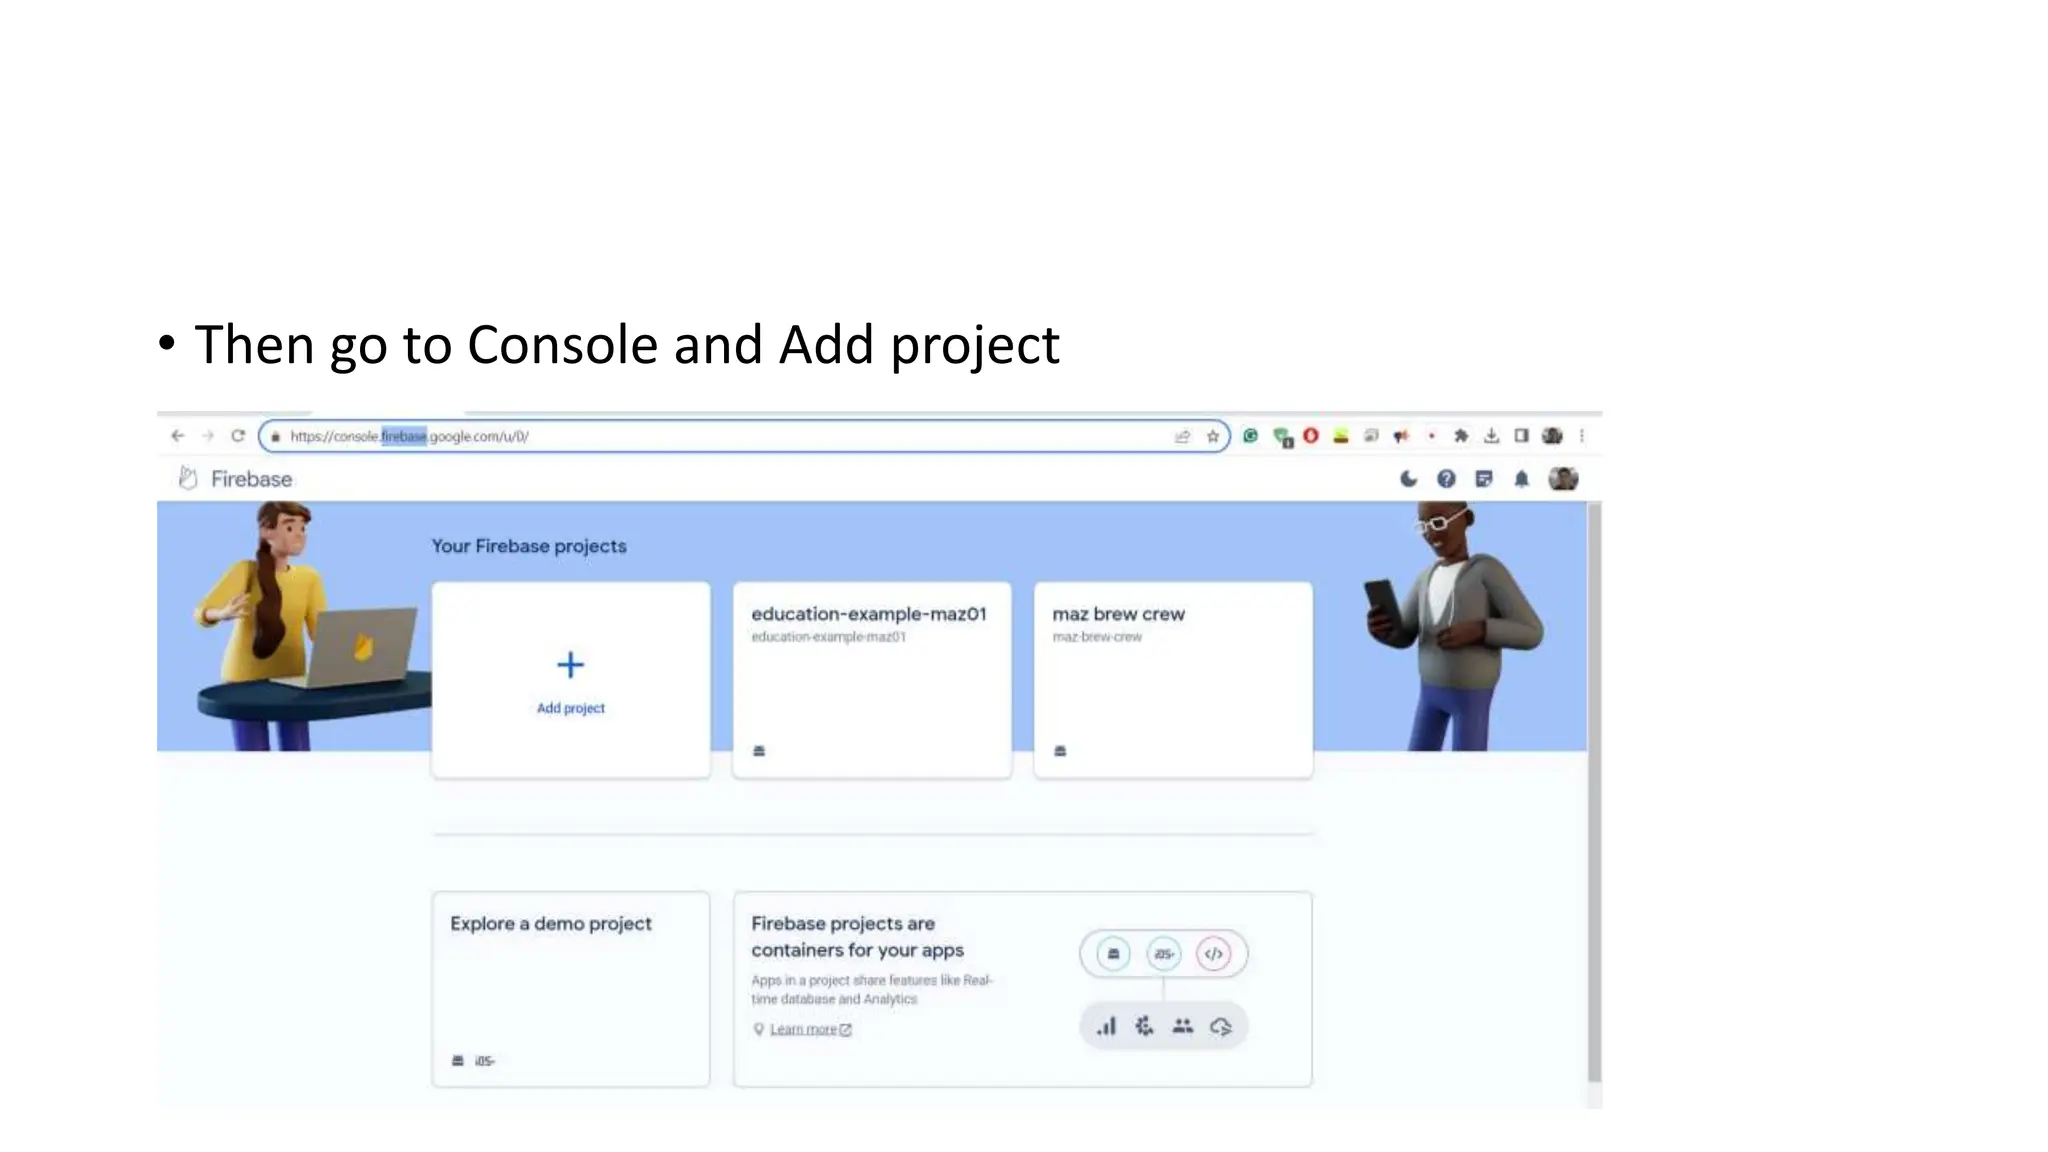Click the Android circle icon in the containers illustration
This screenshot has height=1152, width=2048.
pyautogui.click(x=1113, y=954)
